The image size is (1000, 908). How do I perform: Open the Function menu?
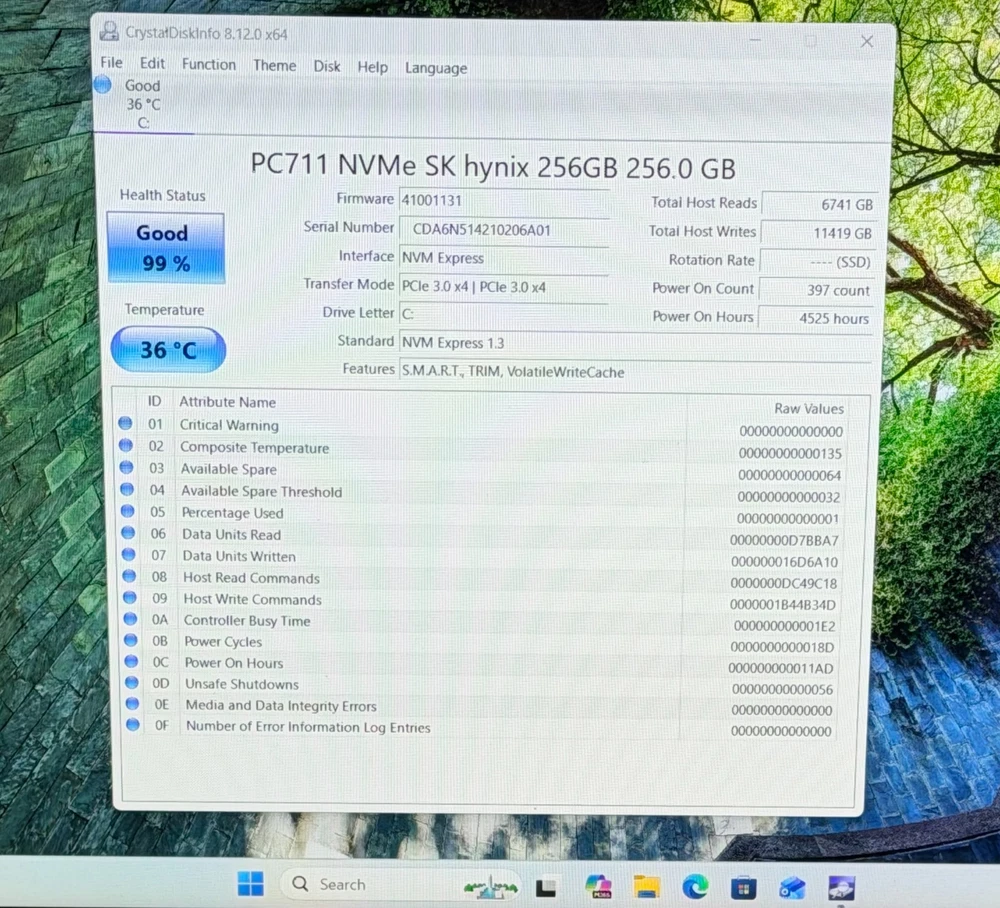[x=209, y=64]
